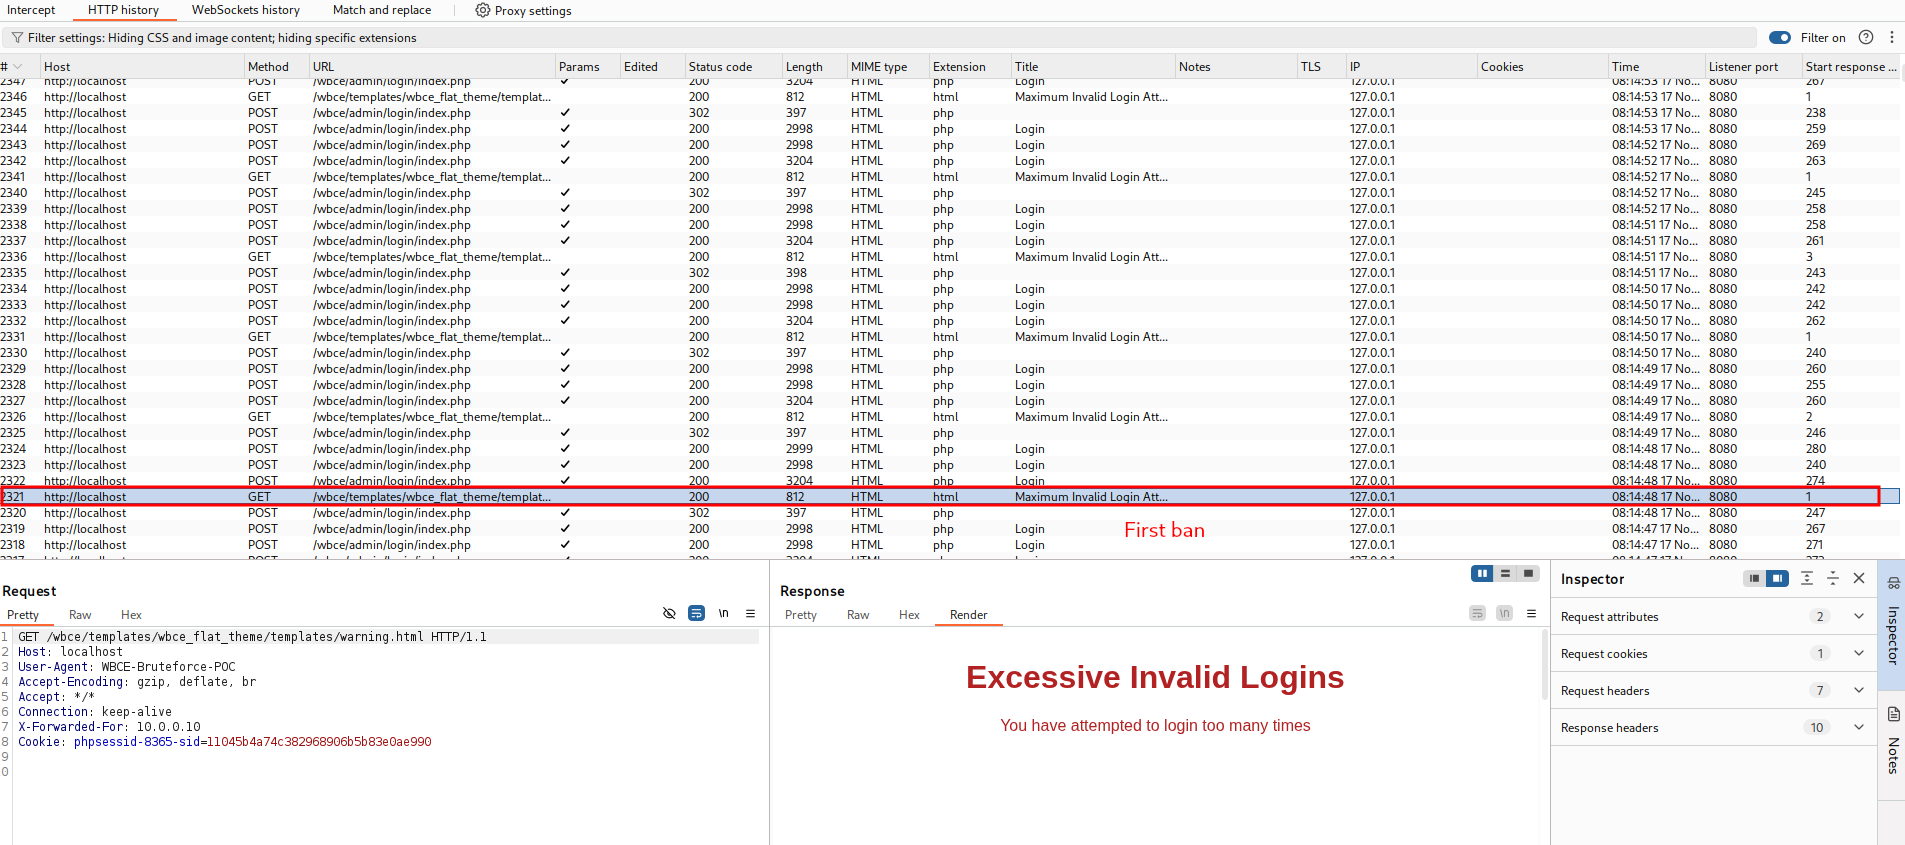The width and height of the screenshot is (1905, 845).
Task: Dock Inspector panel to the left
Action: click(1754, 578)
